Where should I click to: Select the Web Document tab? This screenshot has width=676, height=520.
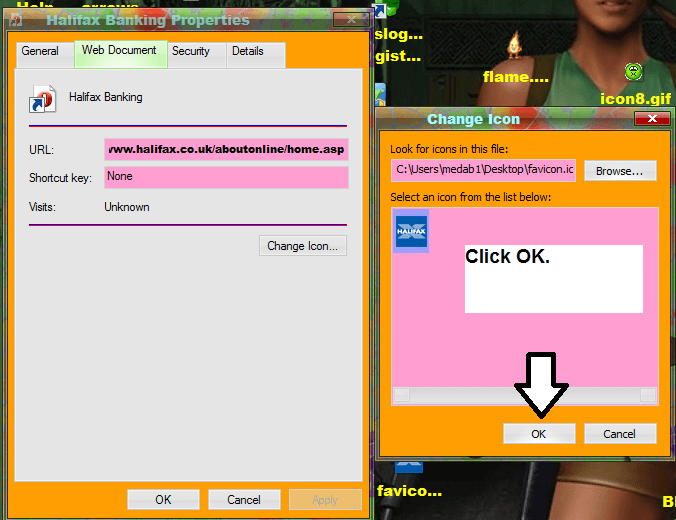[119, 50]
